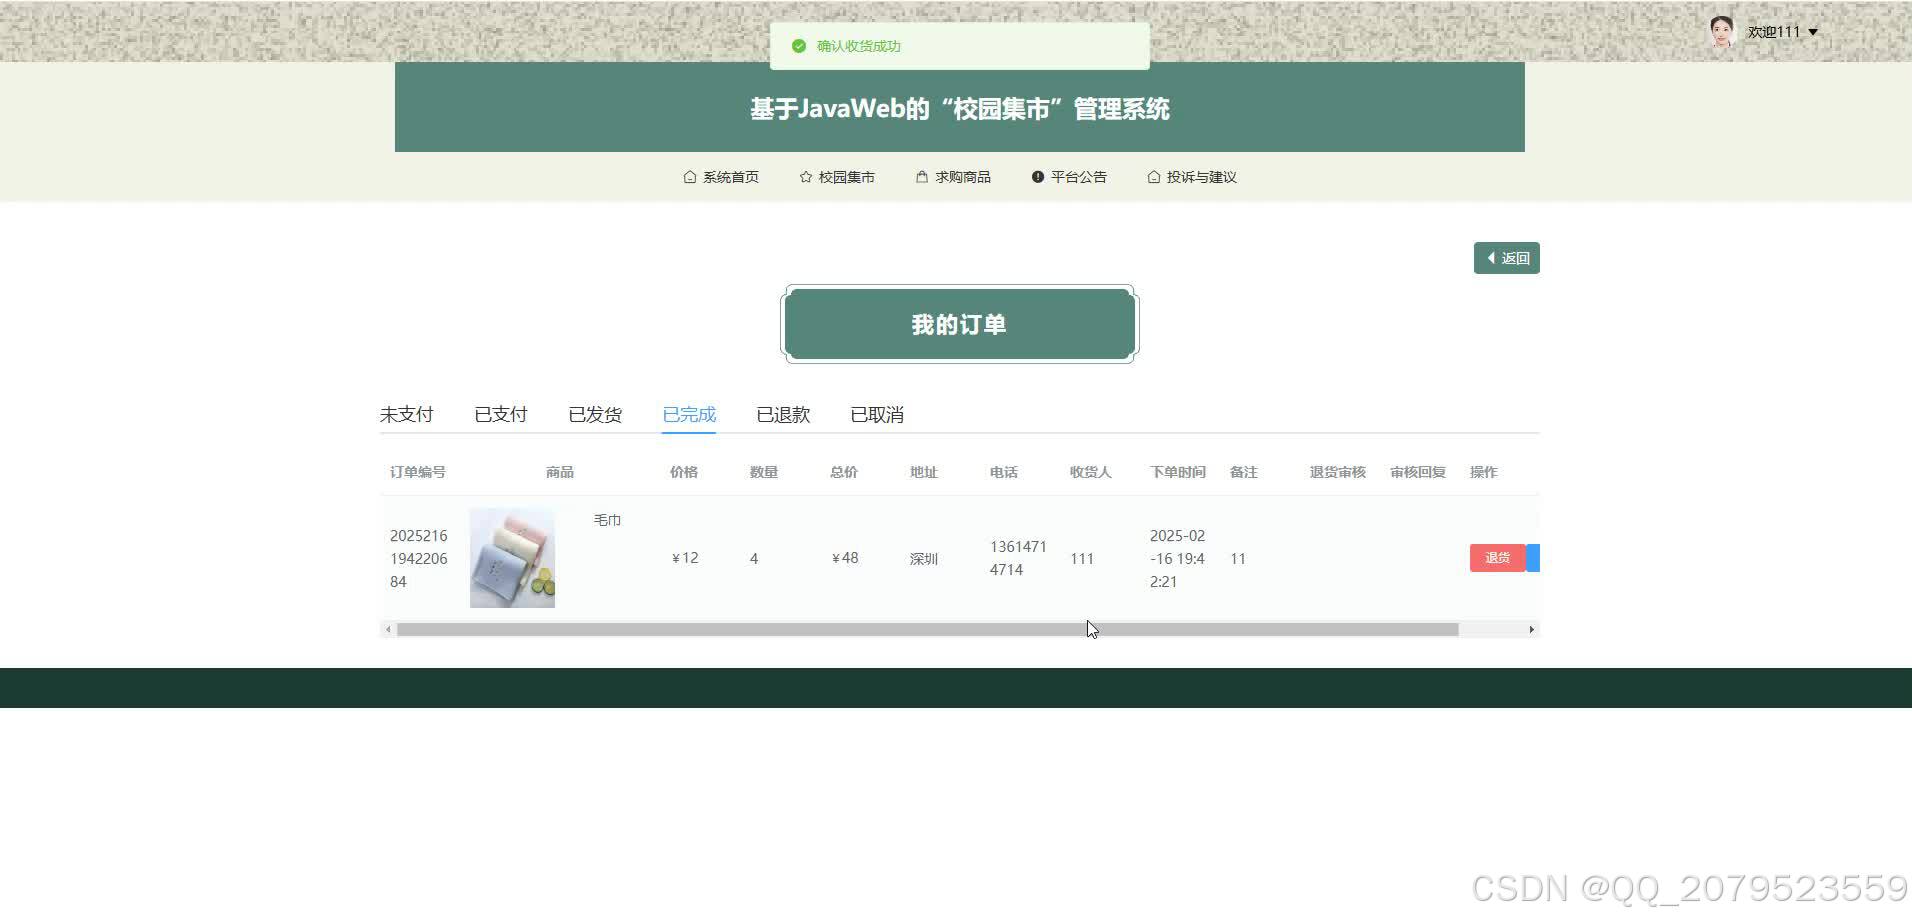View orders under the 已发货 tab
Screen dimensions: 1912x920
(x=595, y=414)
